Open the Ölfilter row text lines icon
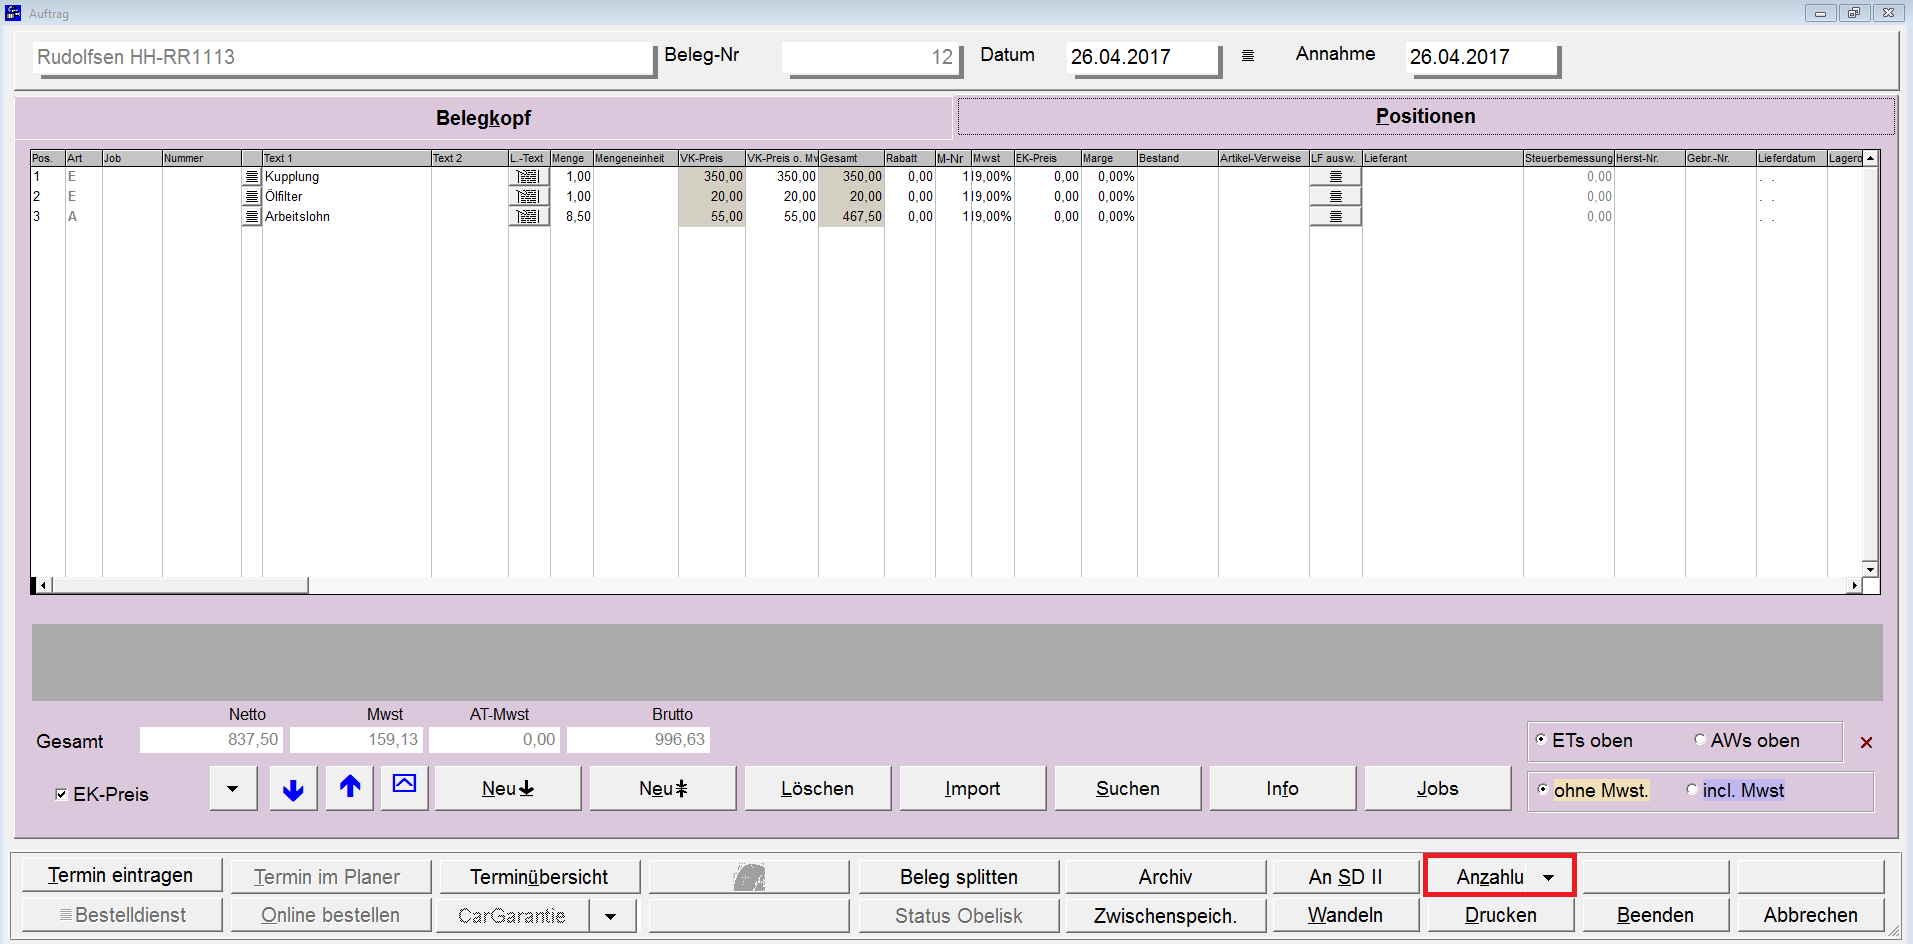The width and height of the screenshot is (1913, 944). click(x=252, y=197)
